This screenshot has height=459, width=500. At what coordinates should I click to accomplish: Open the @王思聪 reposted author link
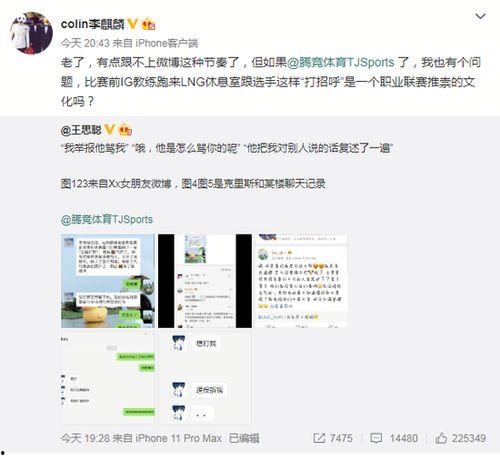(81, 130)
